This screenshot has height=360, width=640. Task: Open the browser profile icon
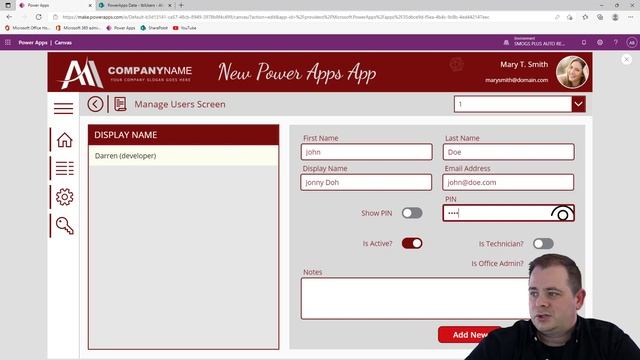click(x=615, y=17)
